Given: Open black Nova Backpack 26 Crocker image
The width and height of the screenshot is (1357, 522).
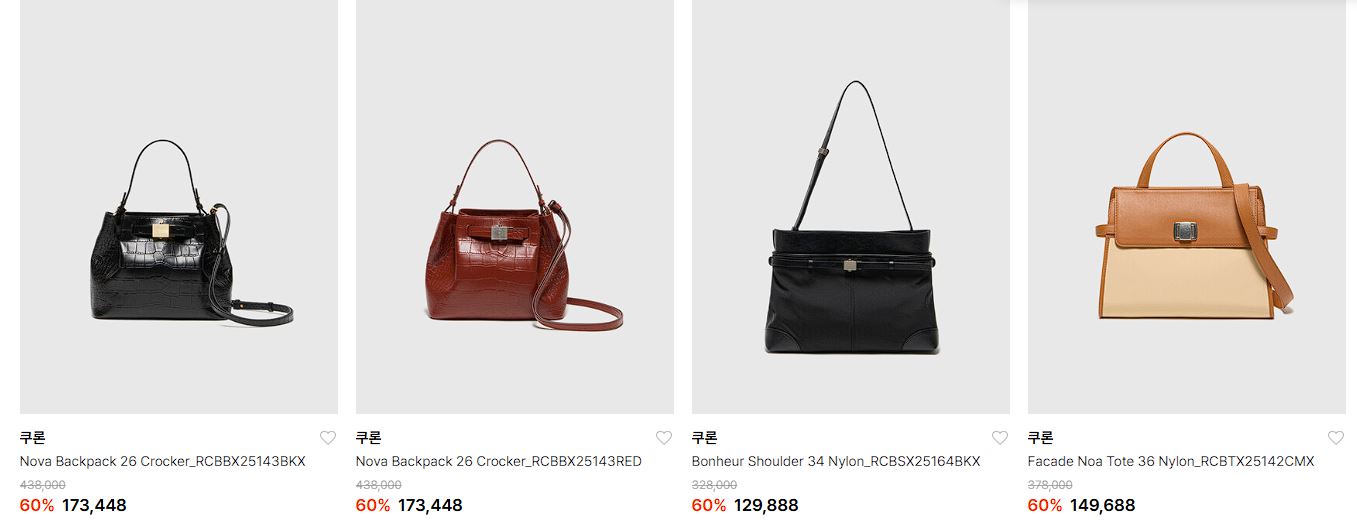Looking at the screenshot, I should coord(179,207).
